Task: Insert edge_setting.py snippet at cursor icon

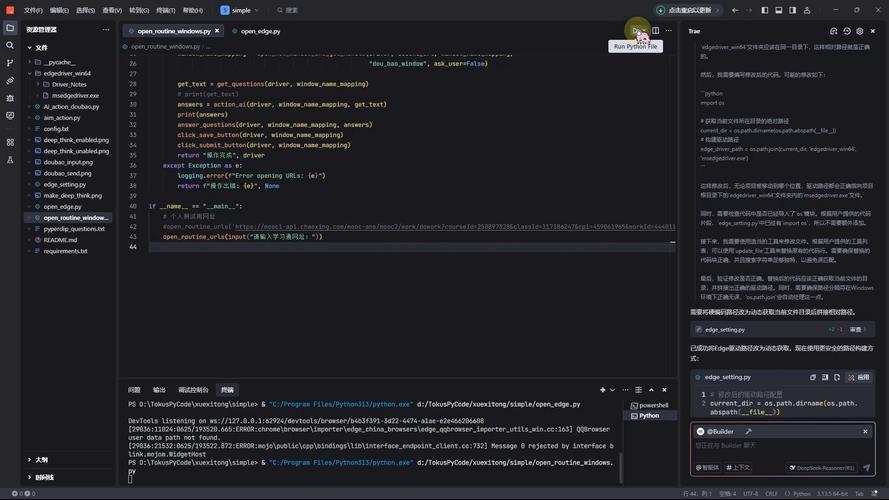Action: pos(825,377)
